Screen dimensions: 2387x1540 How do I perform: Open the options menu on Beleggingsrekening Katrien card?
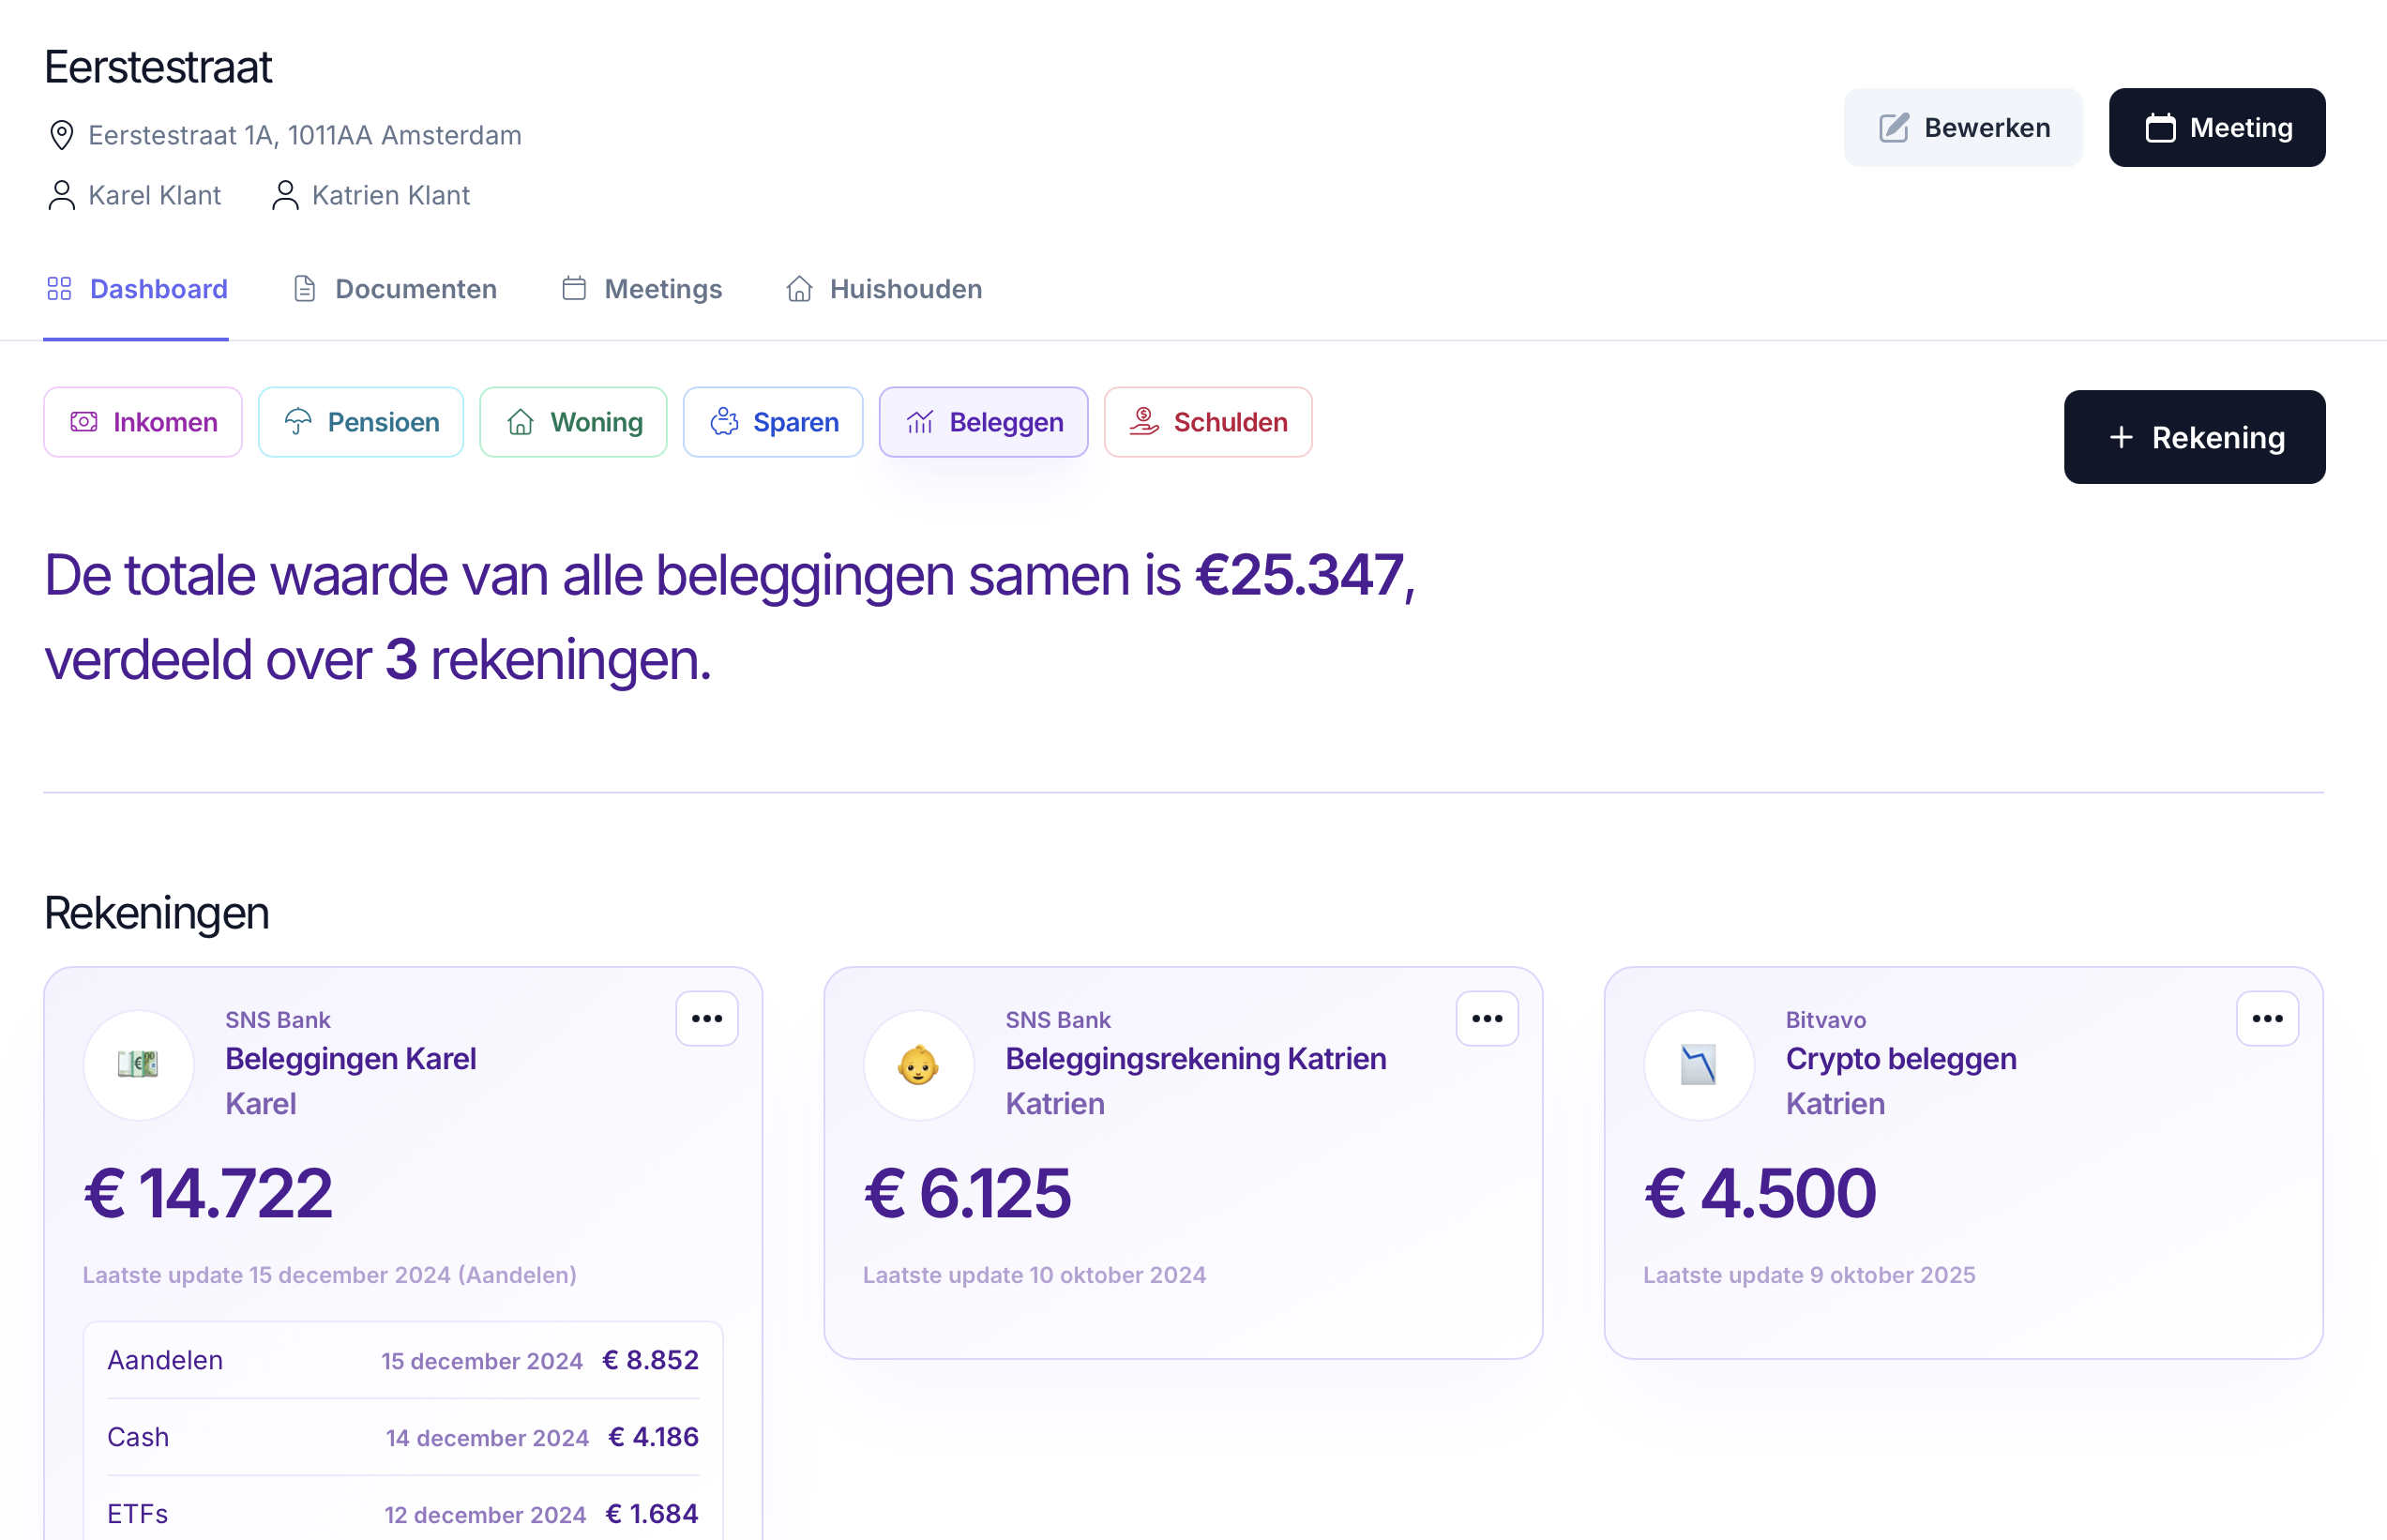point(1487,1017)
